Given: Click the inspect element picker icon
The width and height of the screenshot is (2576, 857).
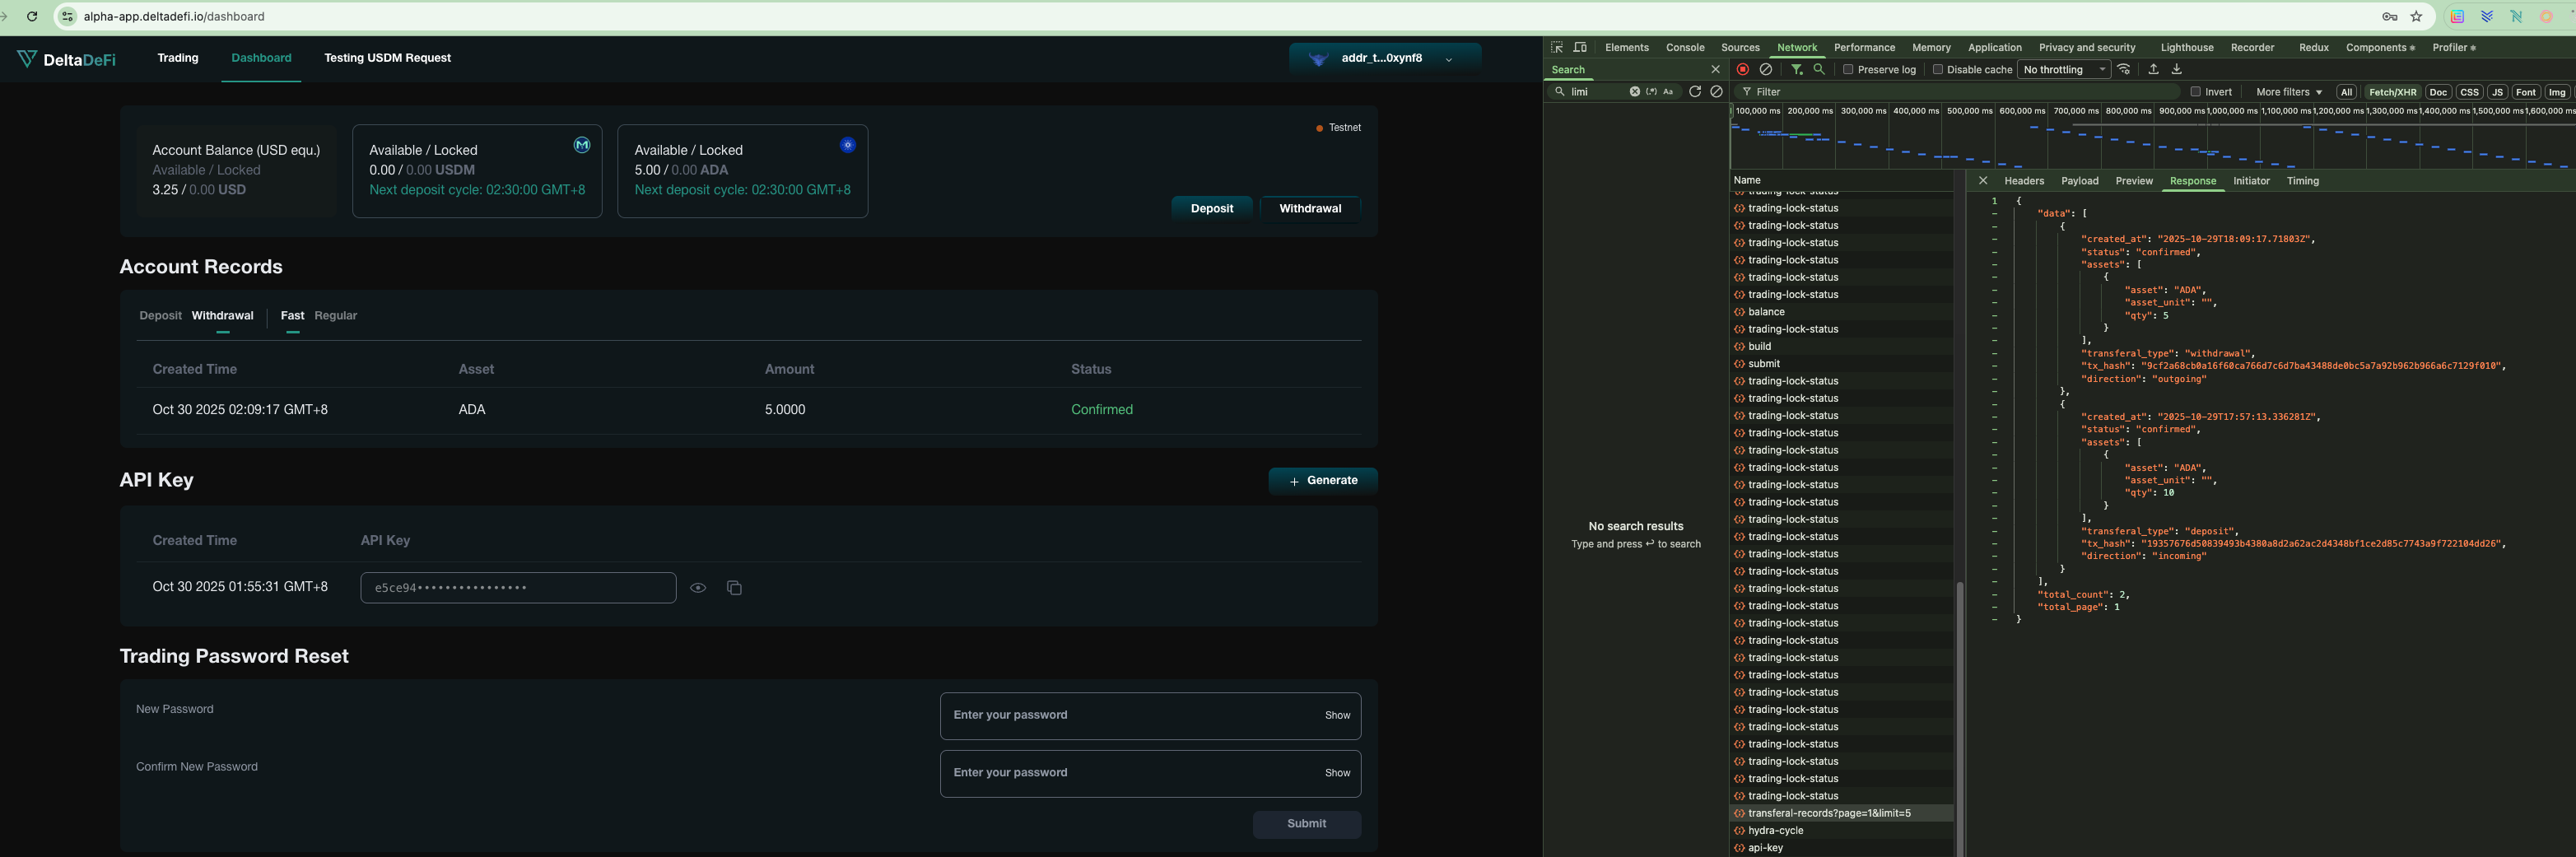Looking at the screenshot, I should pyautogui.click(x=1557, y=48).
